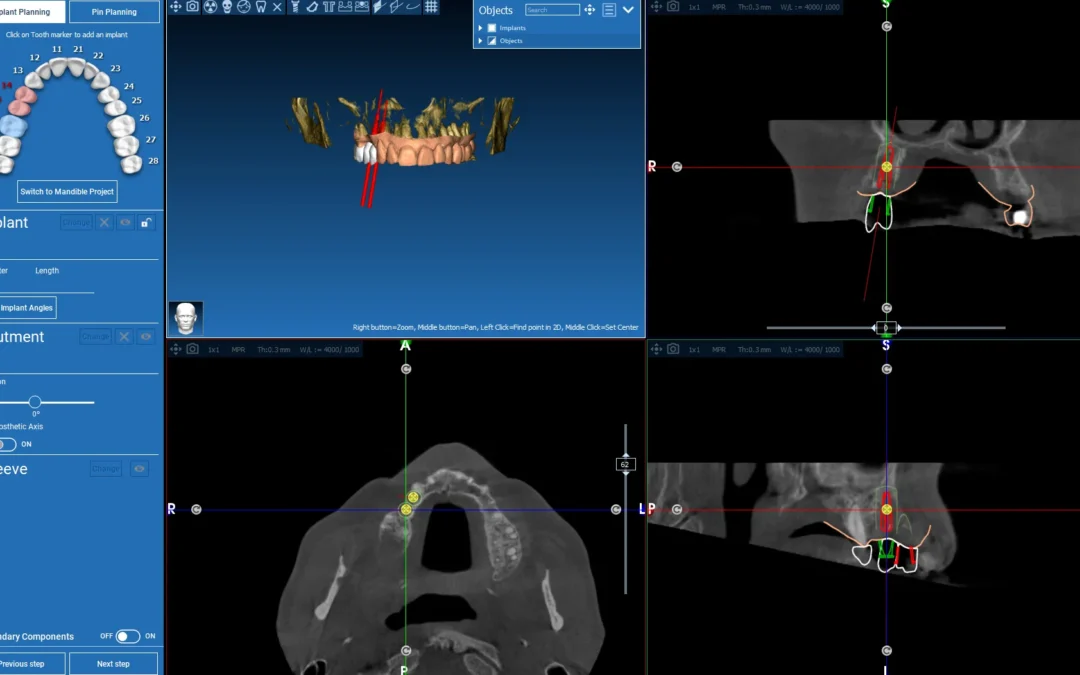Image resolution: width=1080 pixels, height=675 pixels.
Task: Select the curve line tool icon
Action: [x=413, y=7]
